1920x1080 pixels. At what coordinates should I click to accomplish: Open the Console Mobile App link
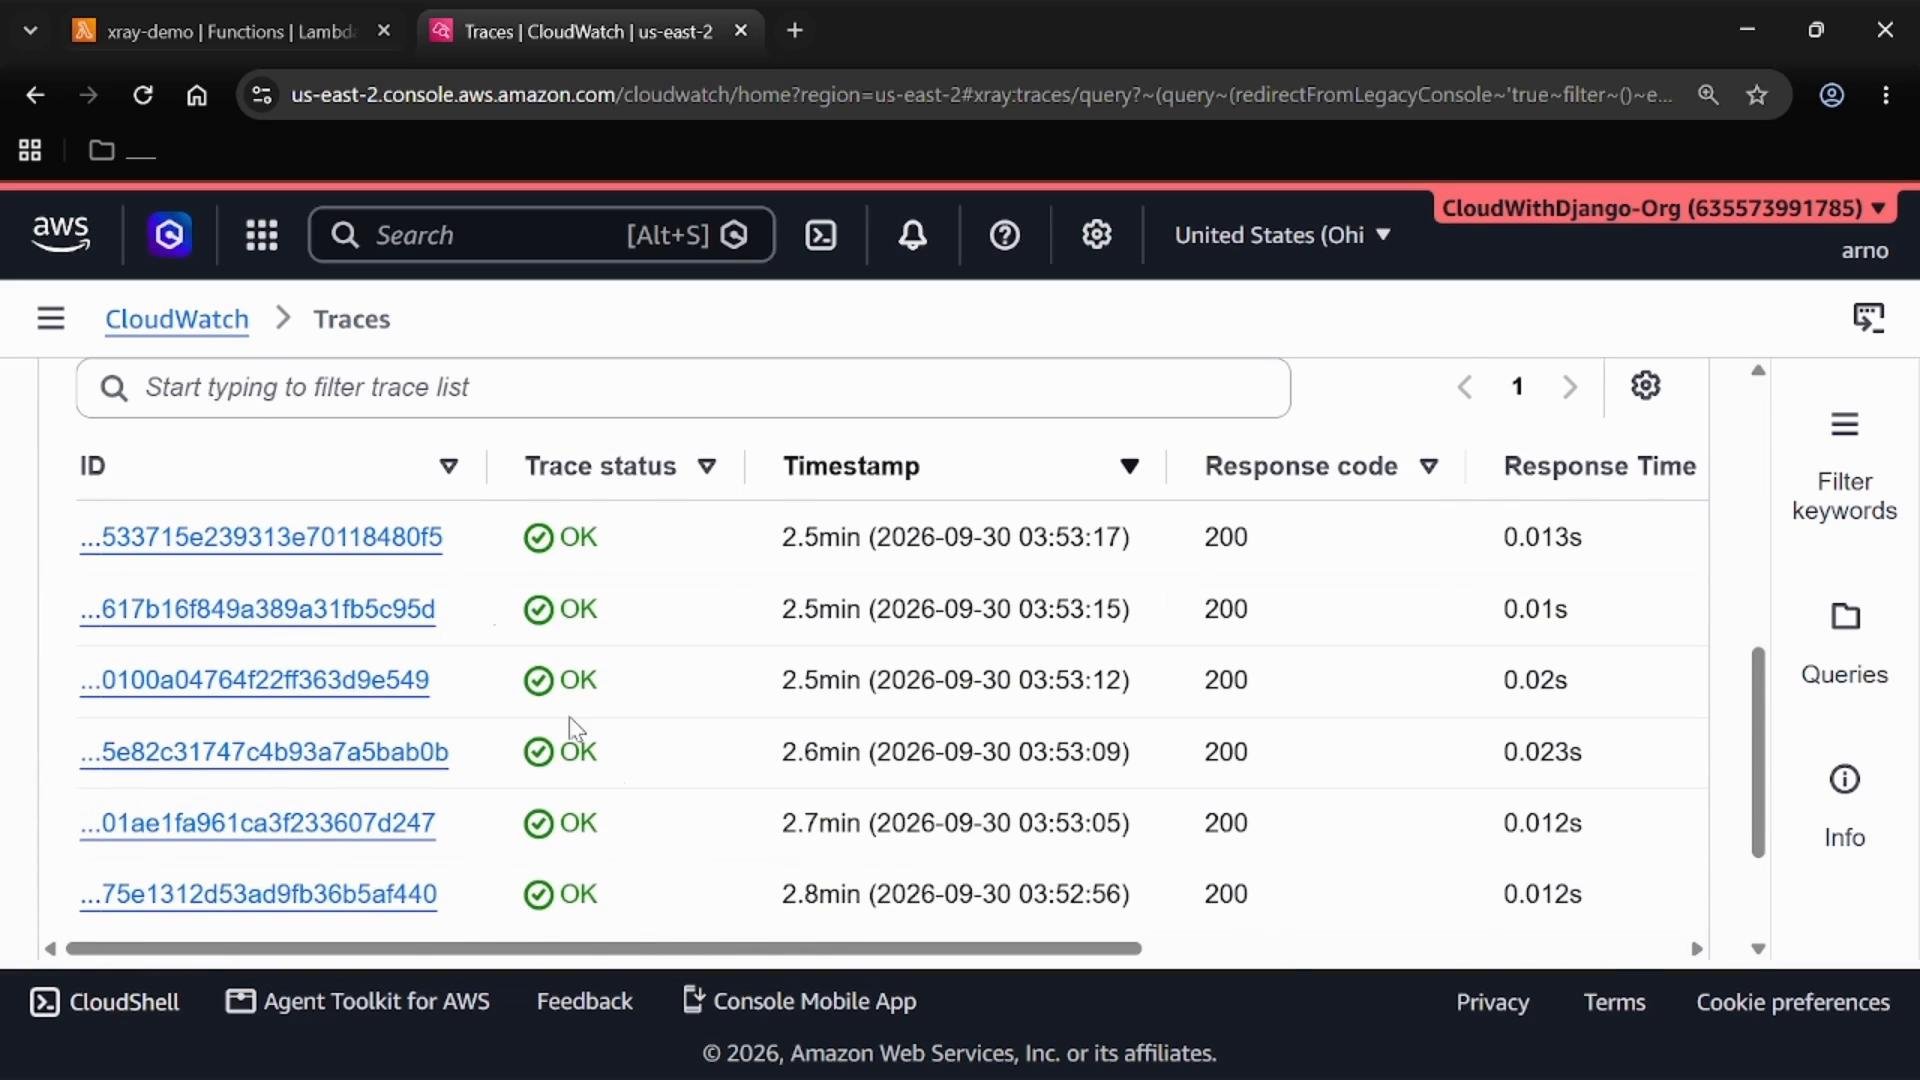(799, 1002)
